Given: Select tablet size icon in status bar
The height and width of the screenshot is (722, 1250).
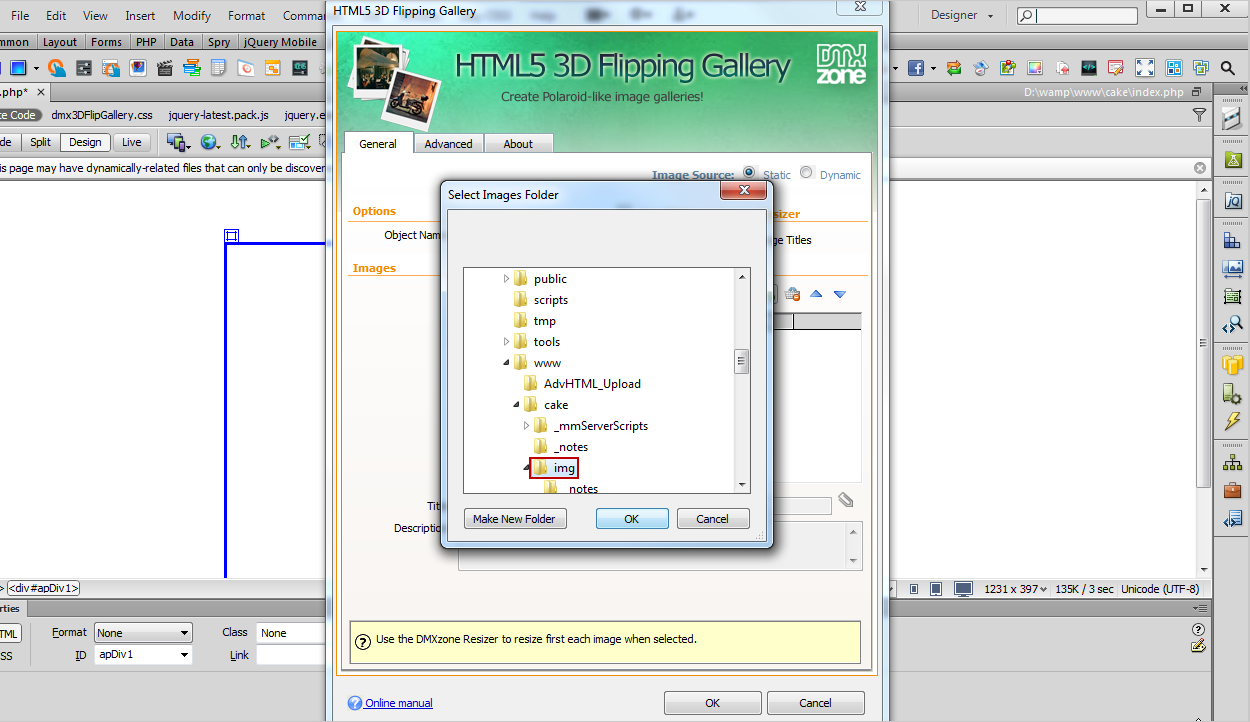Looking at the screenshot, I should 938,589.
